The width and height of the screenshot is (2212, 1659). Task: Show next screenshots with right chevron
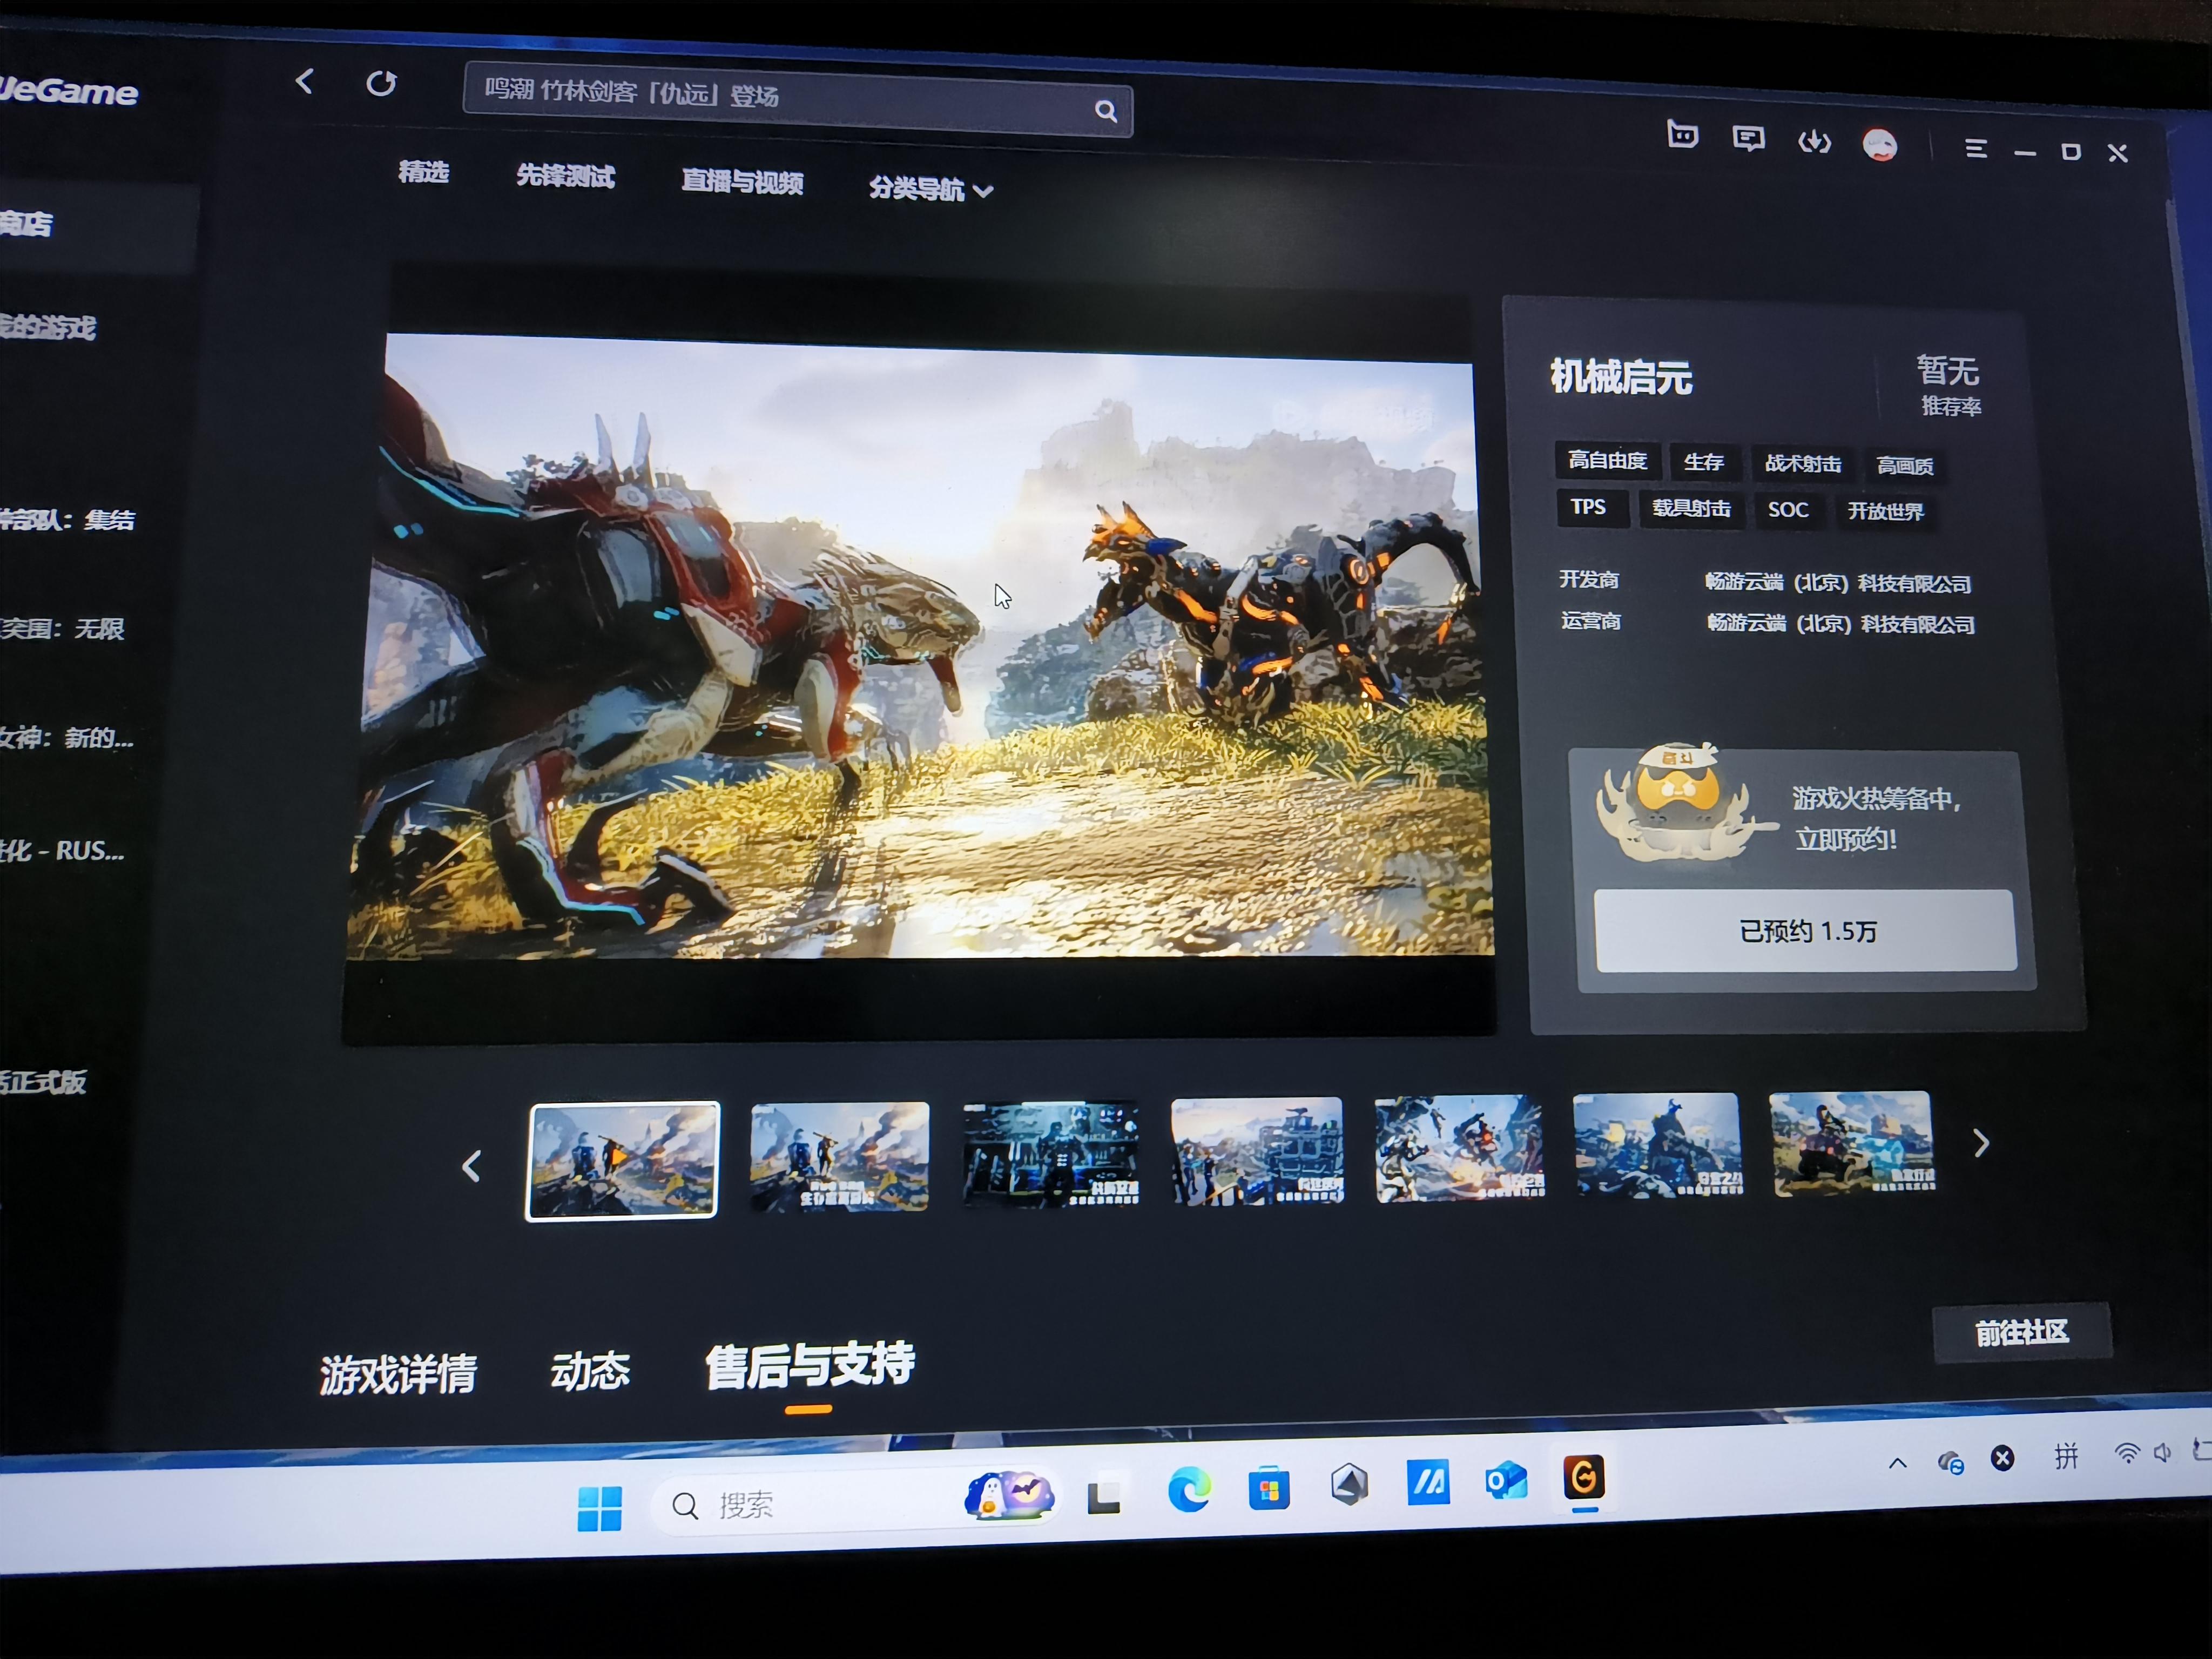point(1981,1143)
